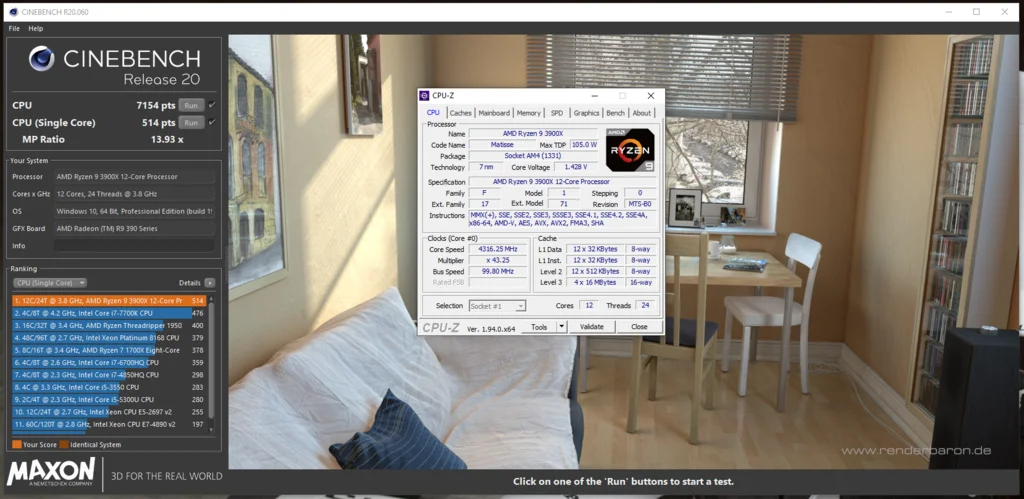Screen dimensions: 1024x499
Task: Minimize the CPU-Z window
Action: click(595, 96)
